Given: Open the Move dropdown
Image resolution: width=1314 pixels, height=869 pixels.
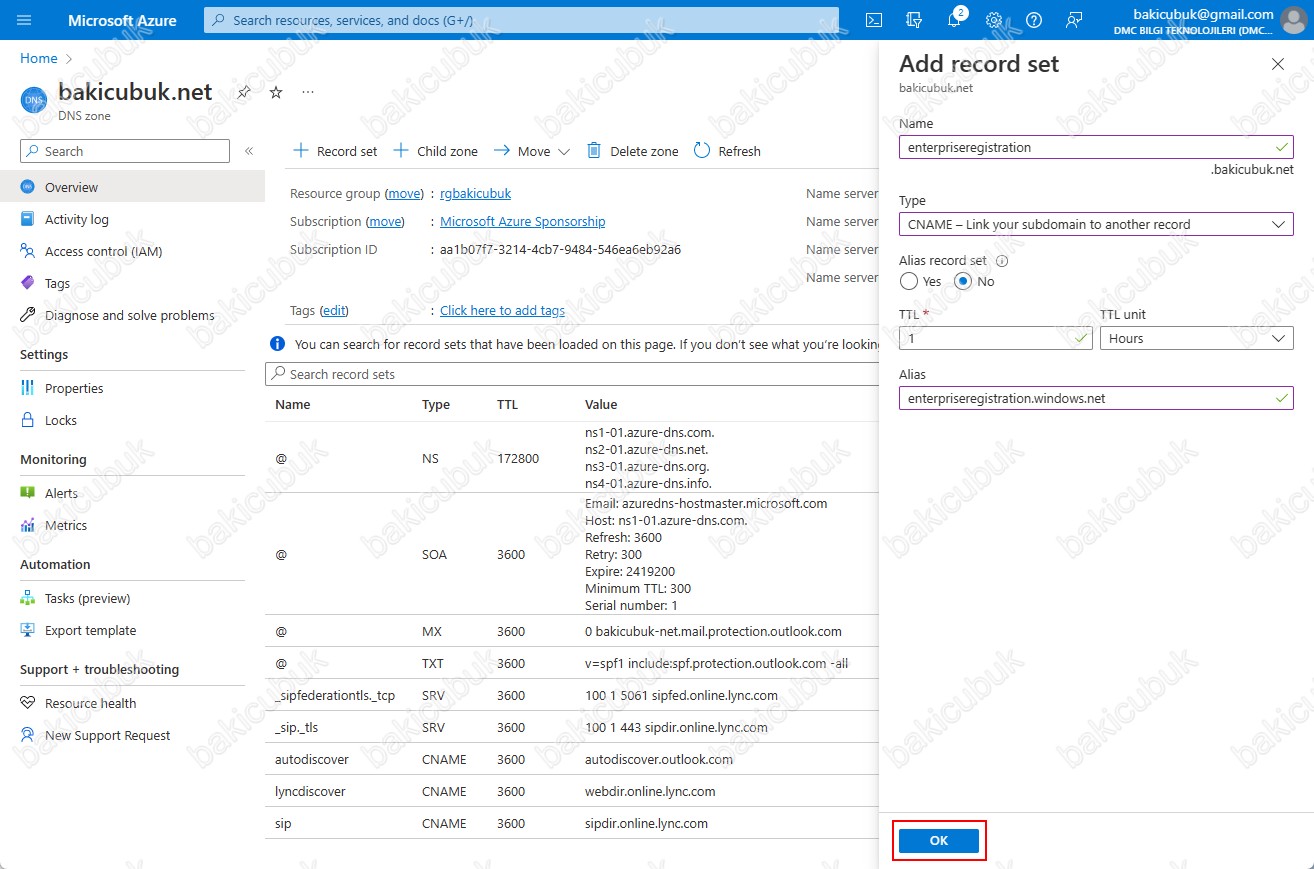Looking at the screenshot, I should 532,151.
